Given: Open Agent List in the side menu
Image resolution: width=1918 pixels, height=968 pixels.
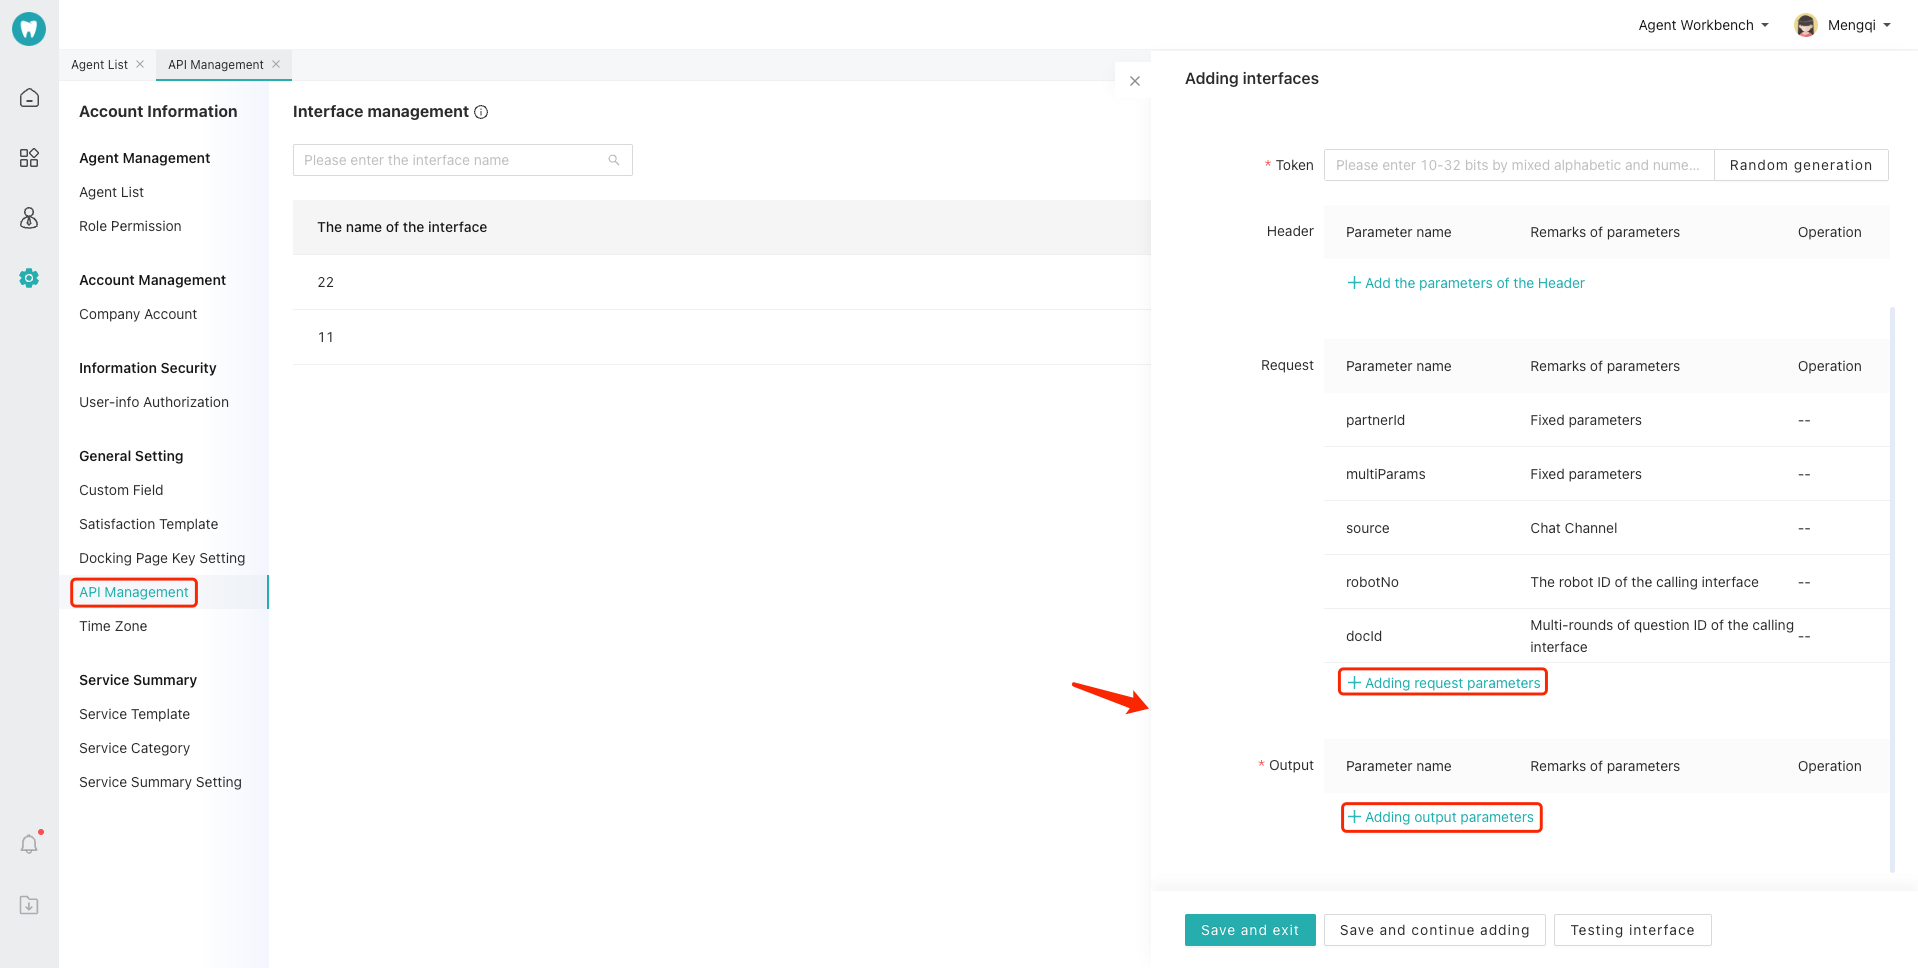Looking at the screenshot, I should coord(112,192).
